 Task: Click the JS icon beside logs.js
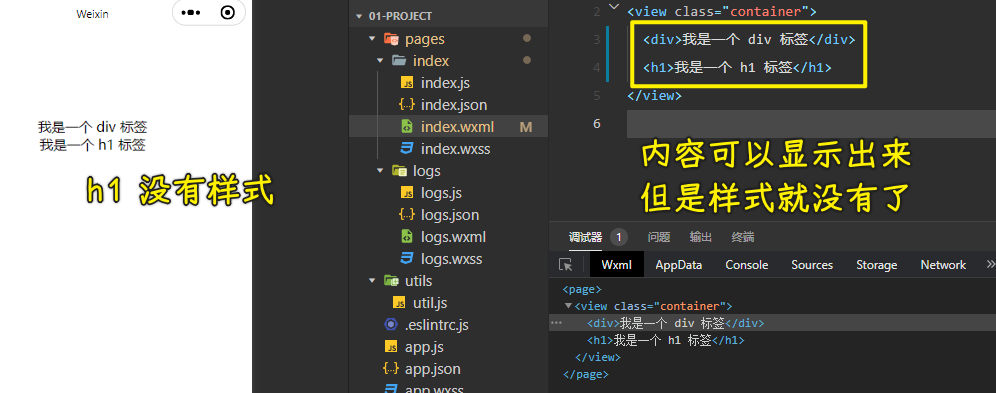(x=407, y=193)
